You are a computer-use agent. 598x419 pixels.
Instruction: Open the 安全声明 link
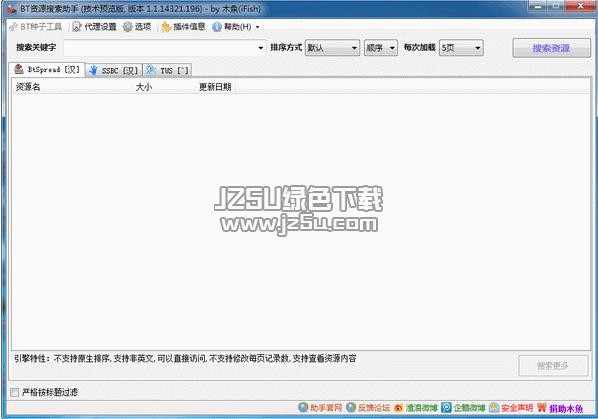tap(517, 408)
